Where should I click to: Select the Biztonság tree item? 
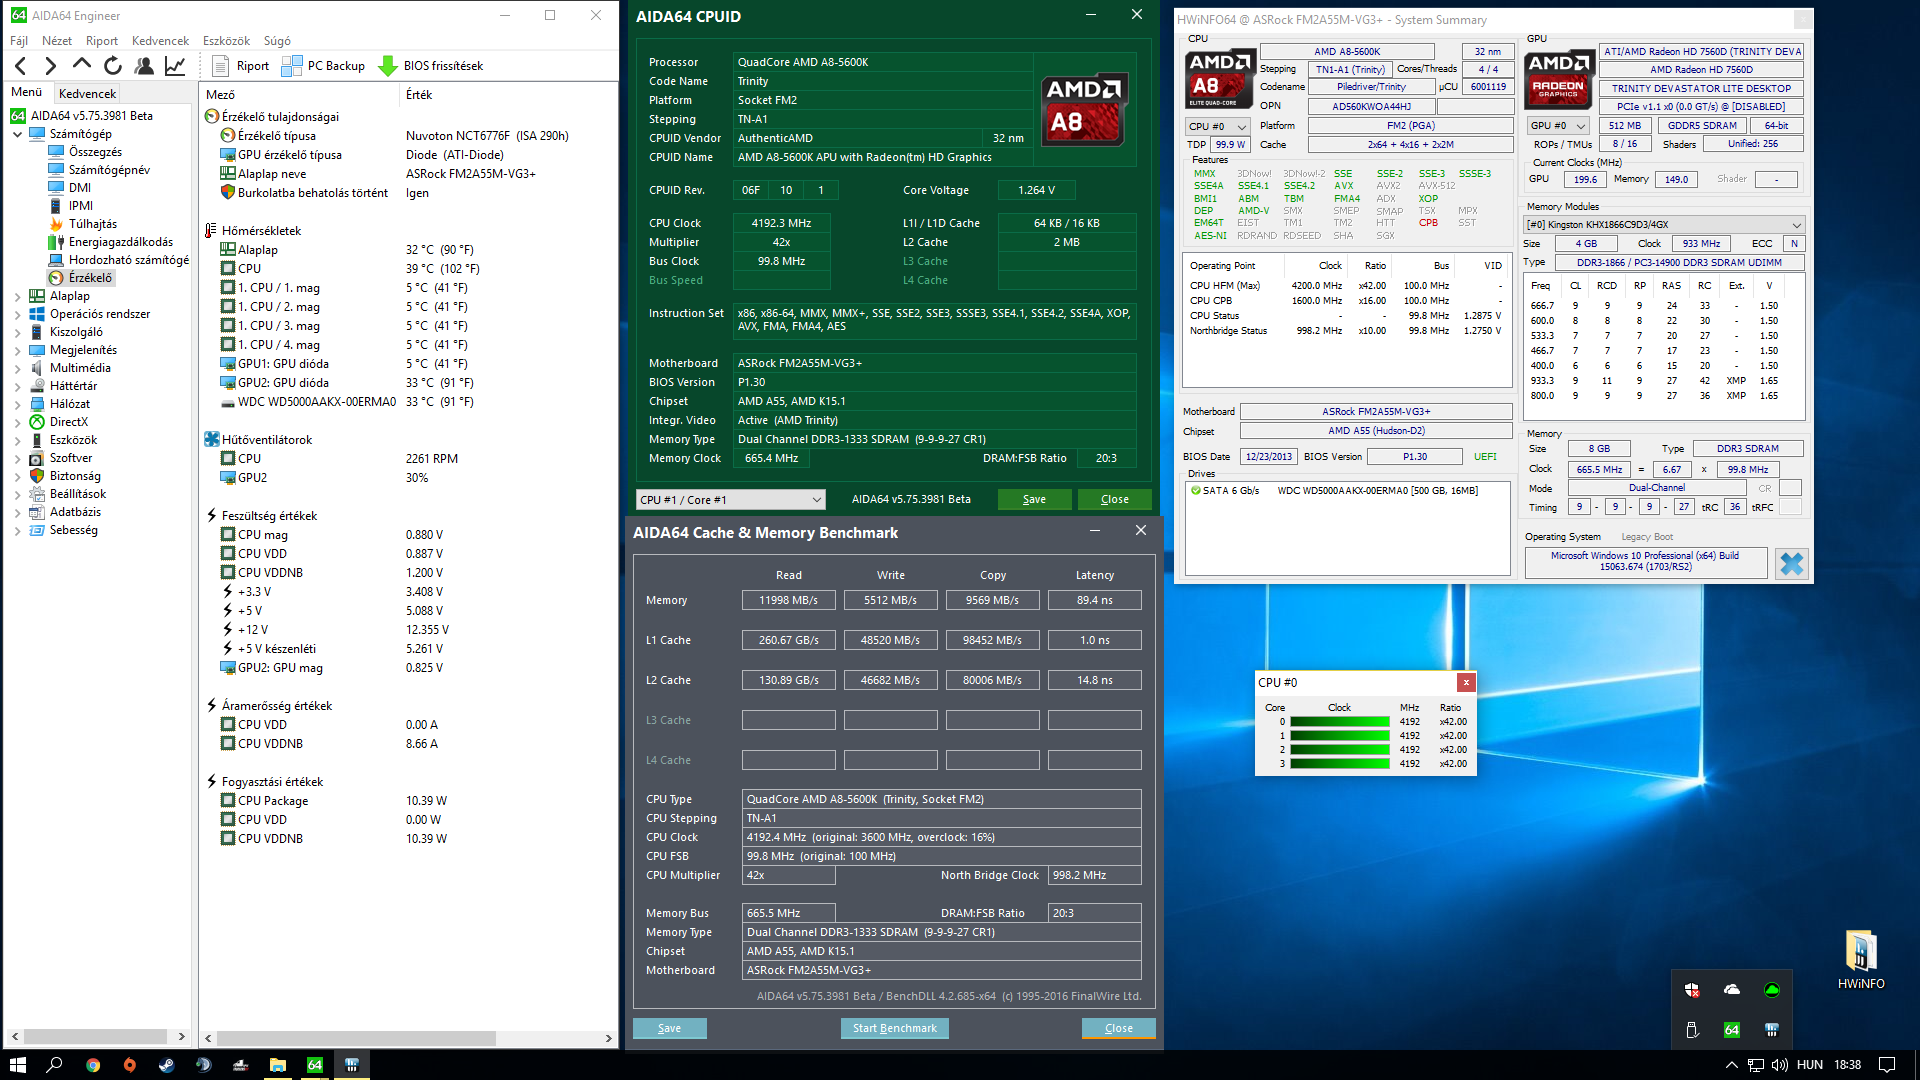coord(75,476)
